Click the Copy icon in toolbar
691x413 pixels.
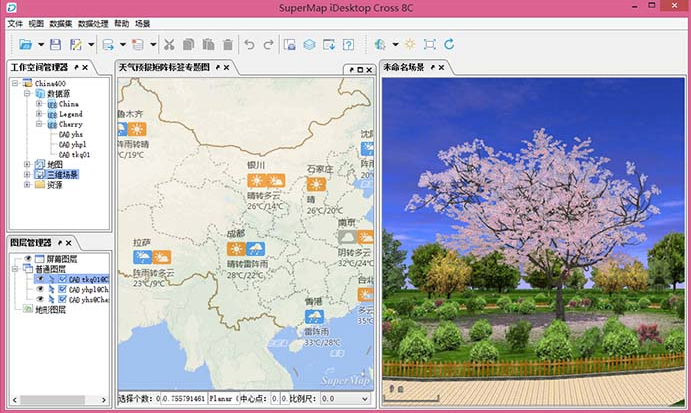[x=189, y=45]
